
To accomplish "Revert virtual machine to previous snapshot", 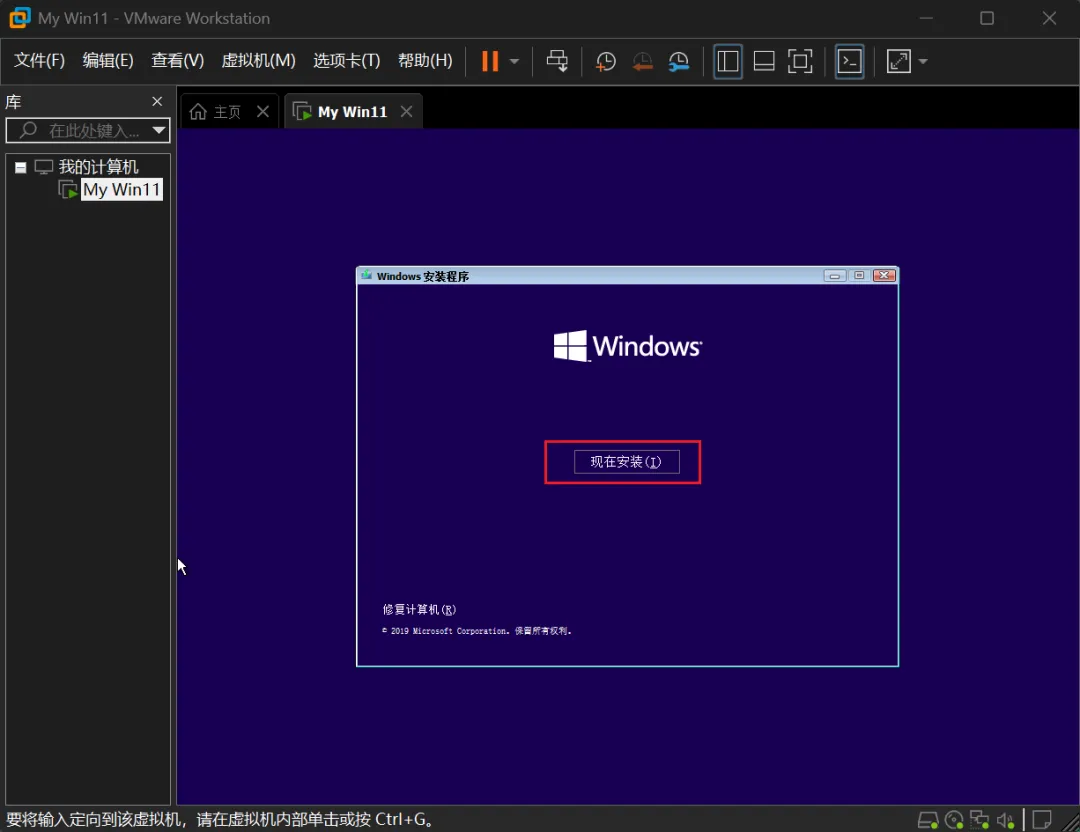I will (x=642, y=61).
